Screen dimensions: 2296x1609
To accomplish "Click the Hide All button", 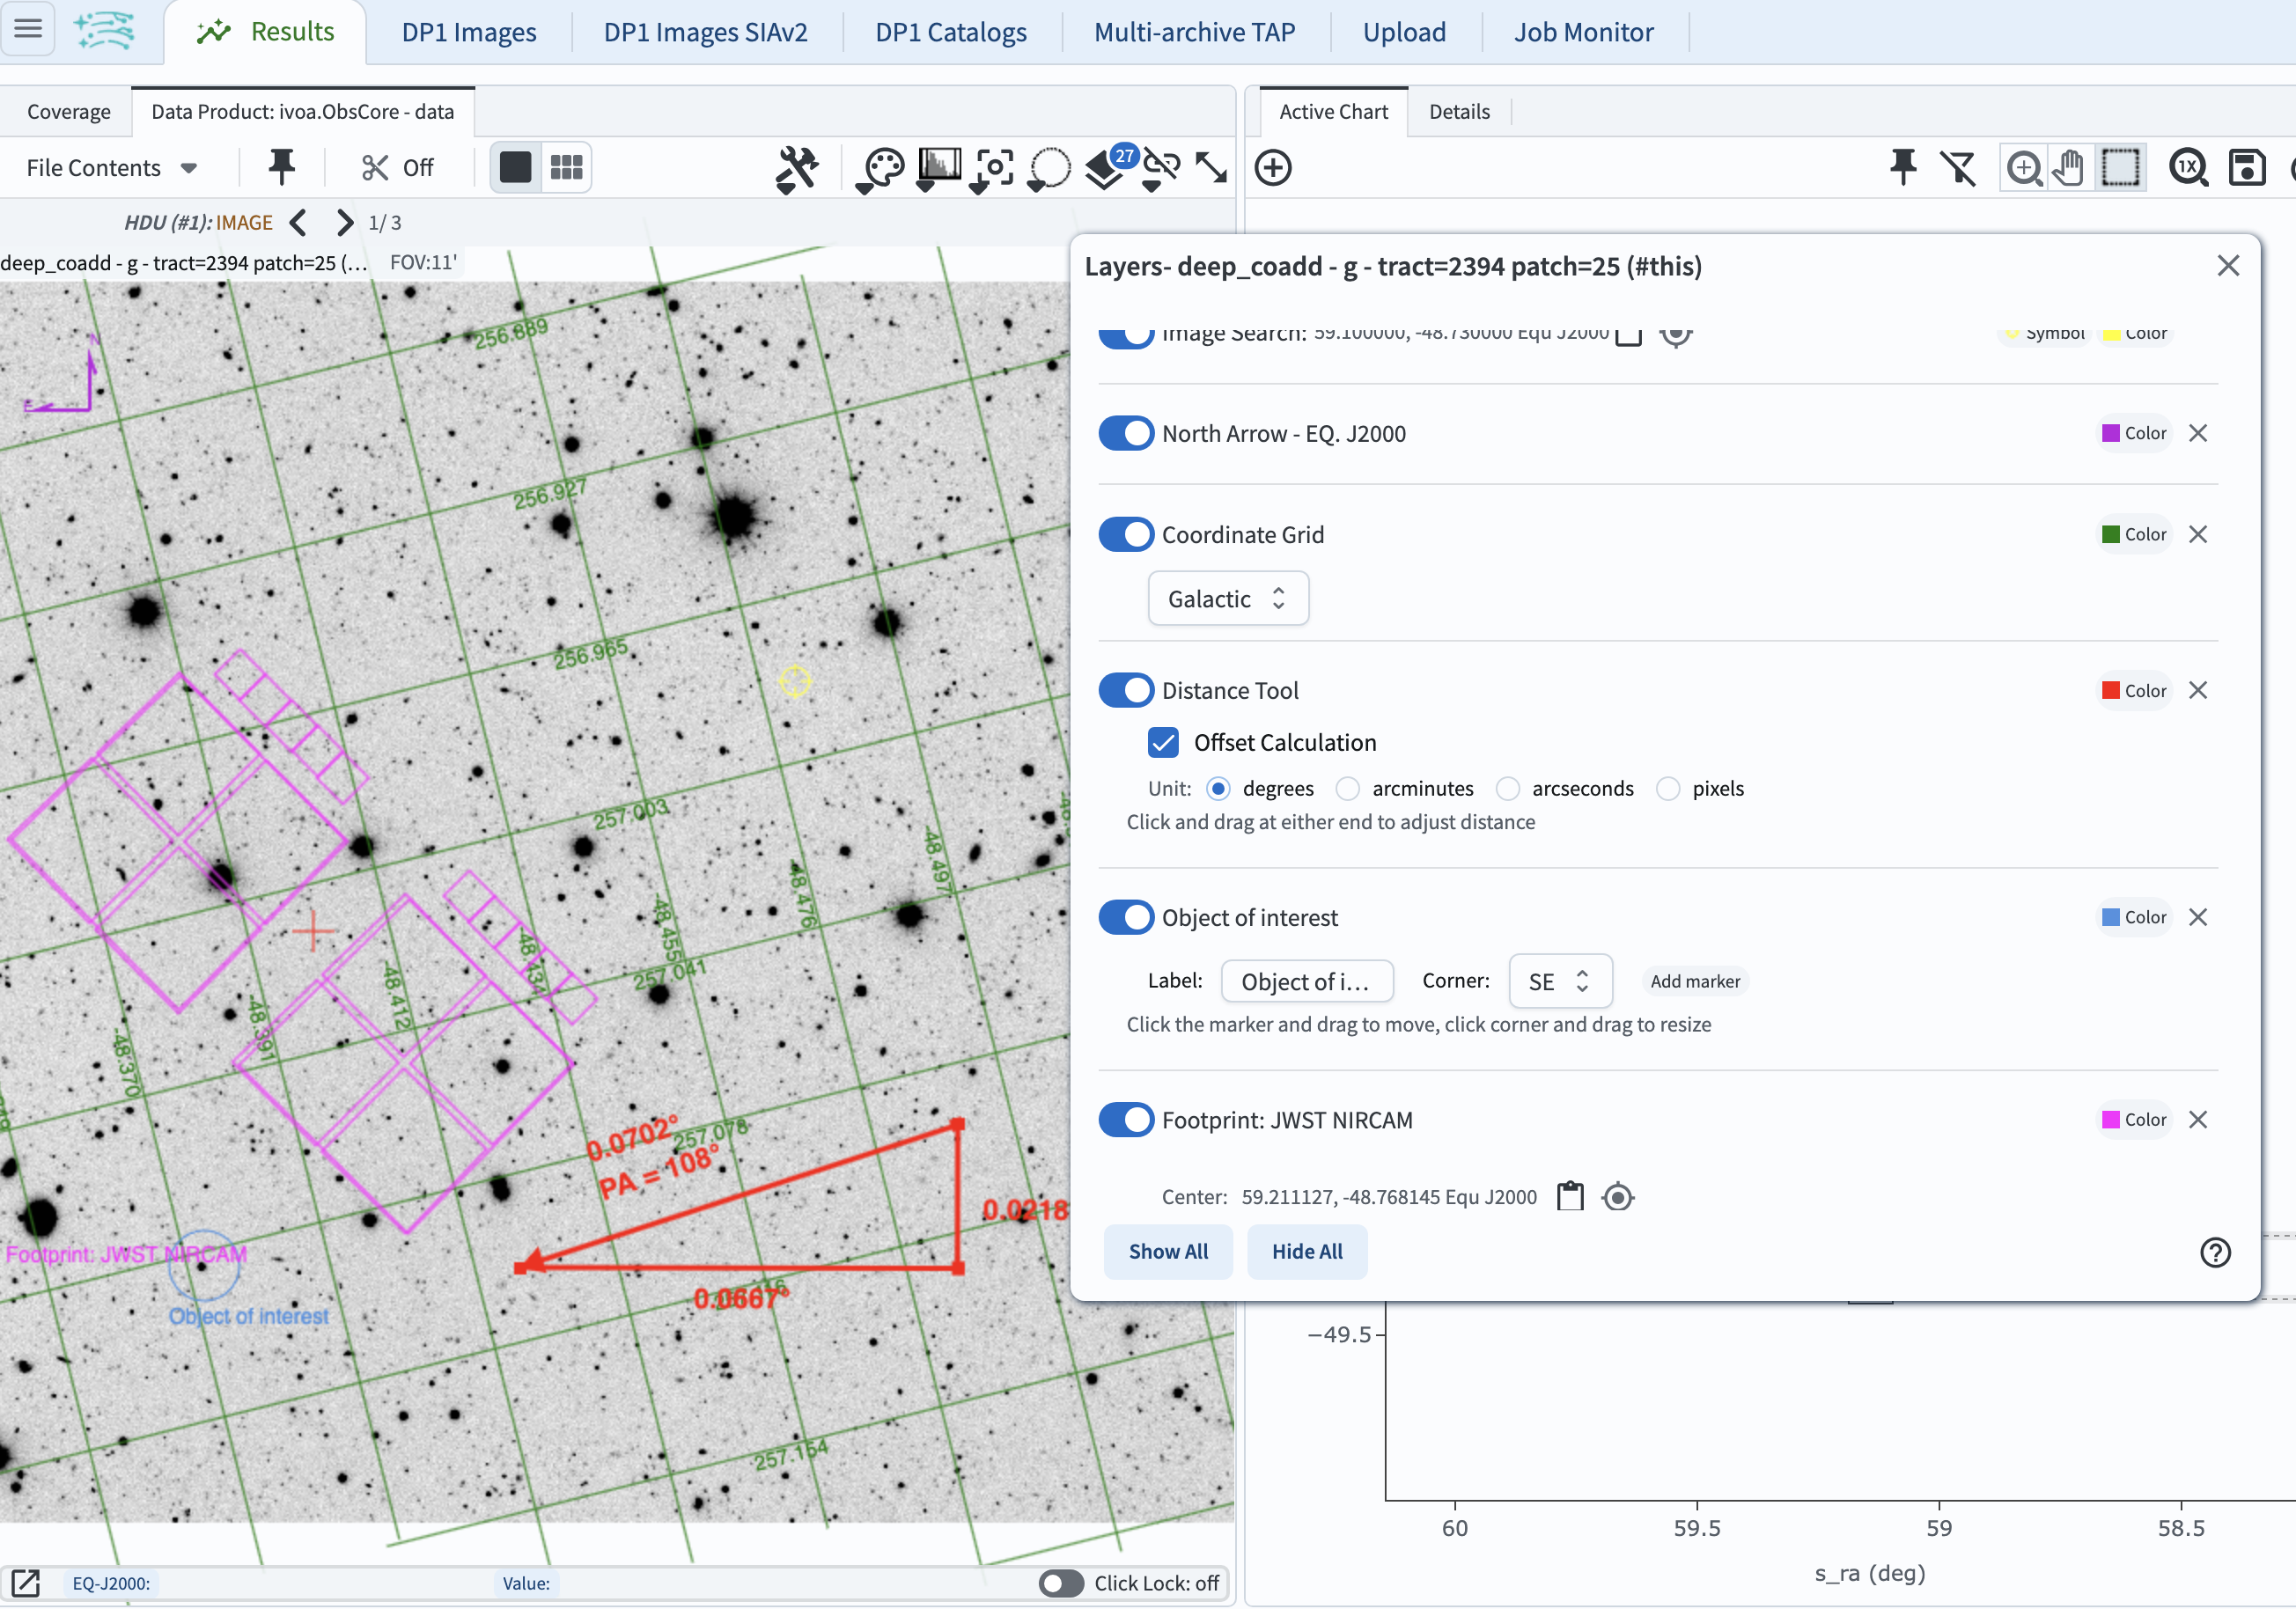I will tap(1306, 1252).
